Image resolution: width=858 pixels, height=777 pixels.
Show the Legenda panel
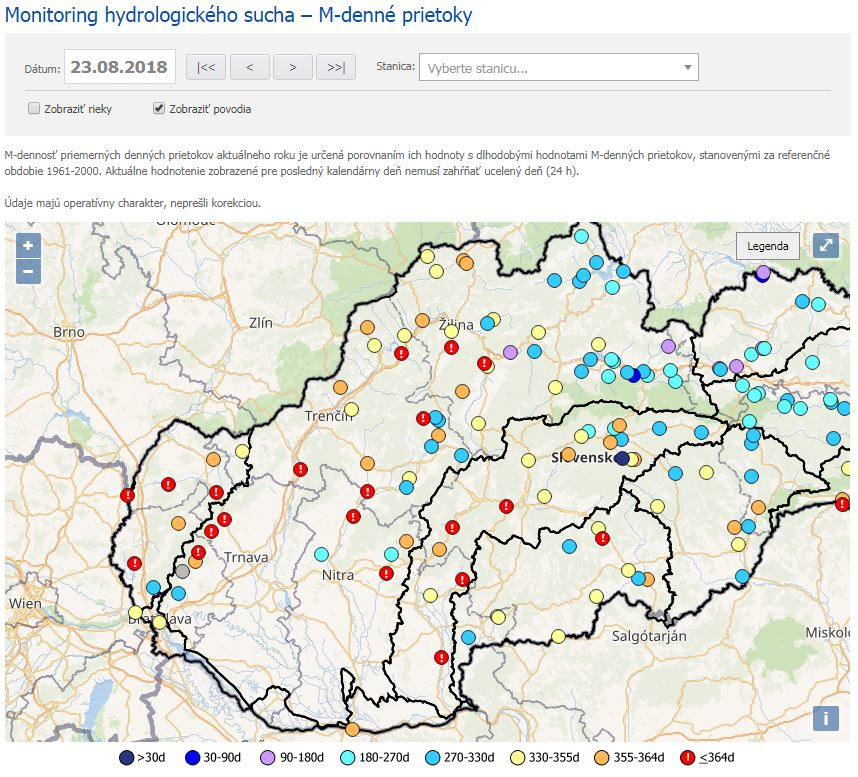click(x=767, y=246)
